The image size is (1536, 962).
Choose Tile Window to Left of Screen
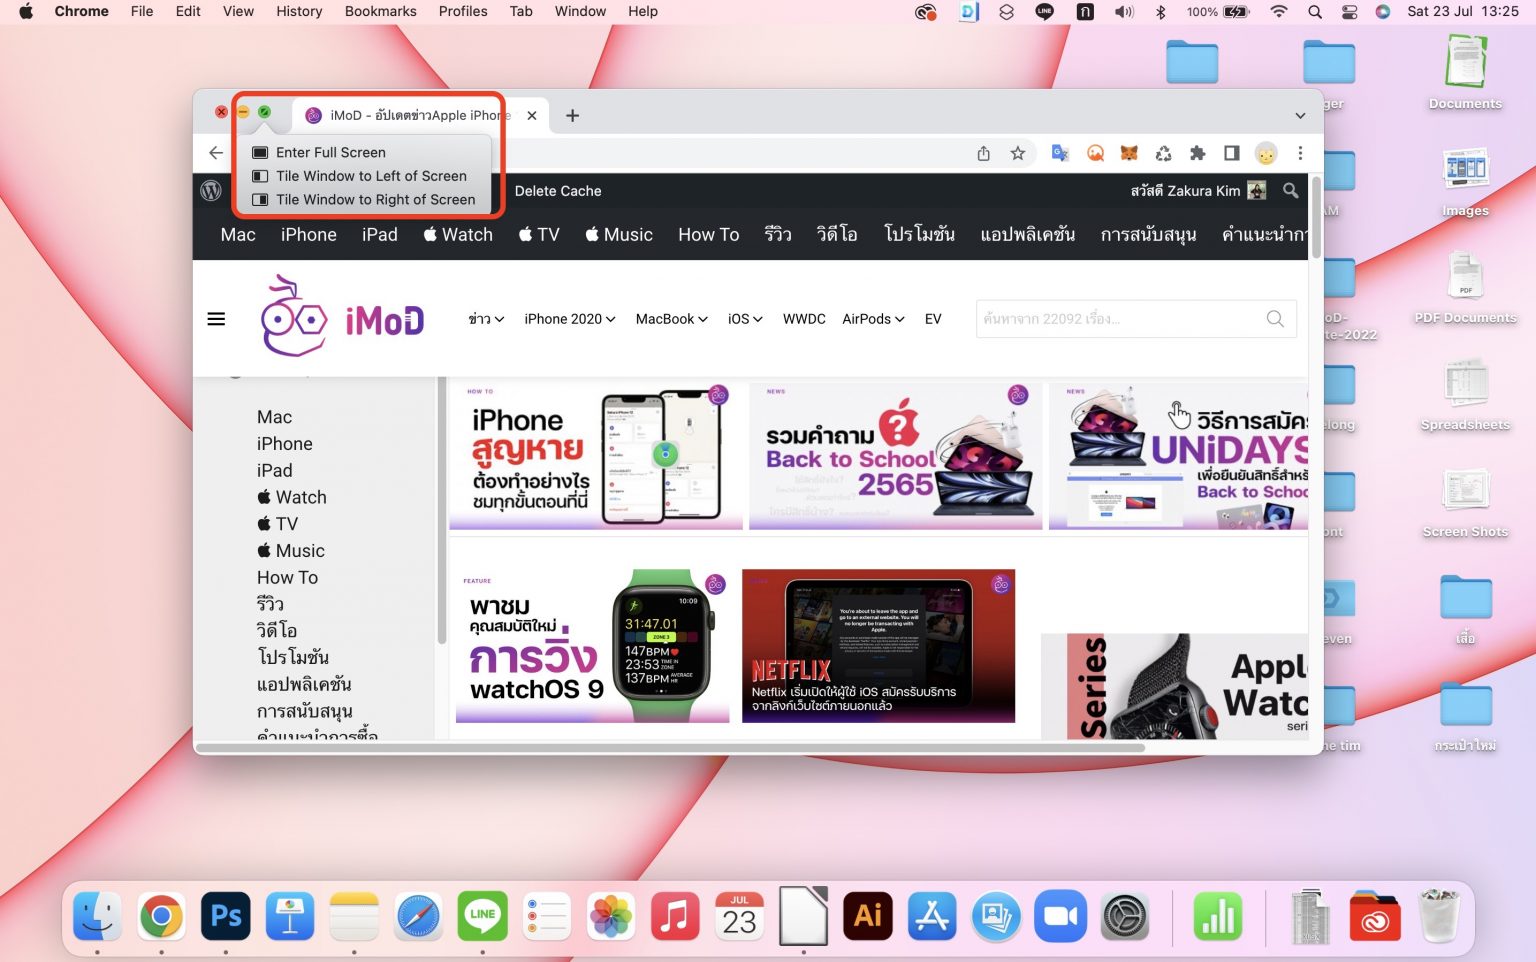[371, 176]
